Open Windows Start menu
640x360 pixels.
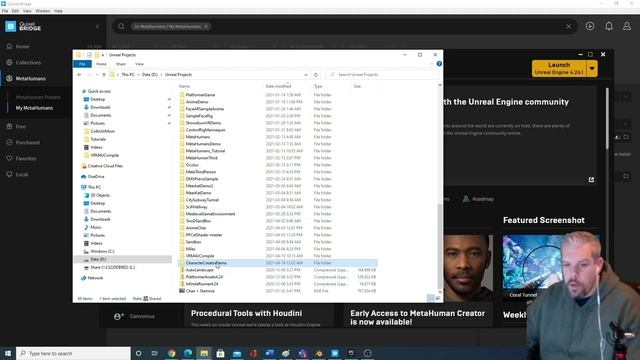click(8, 353)
